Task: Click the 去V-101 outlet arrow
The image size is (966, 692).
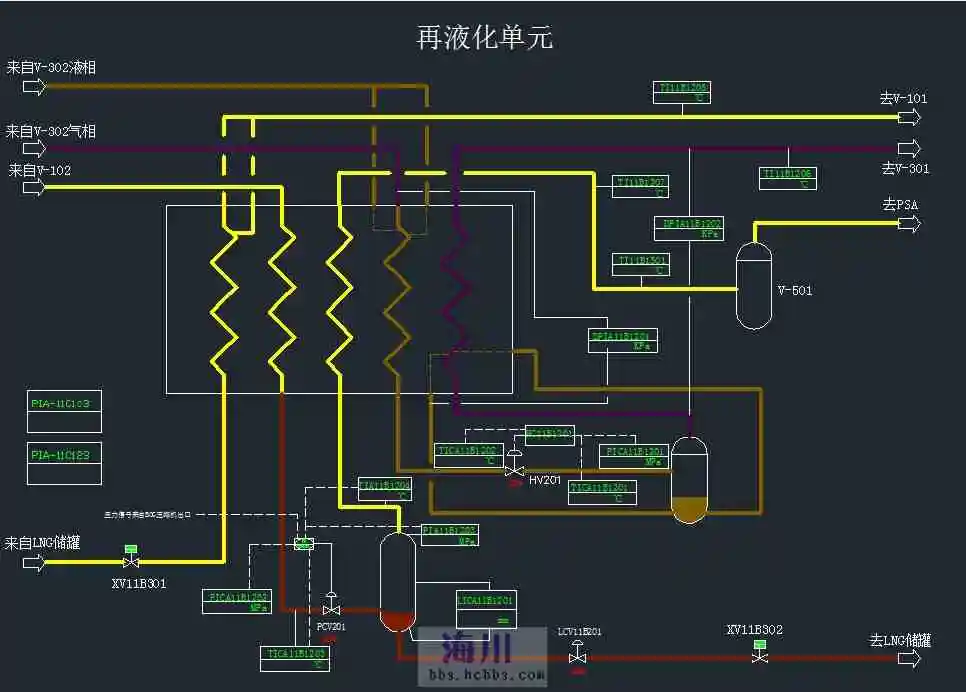Action: (909, 117)
